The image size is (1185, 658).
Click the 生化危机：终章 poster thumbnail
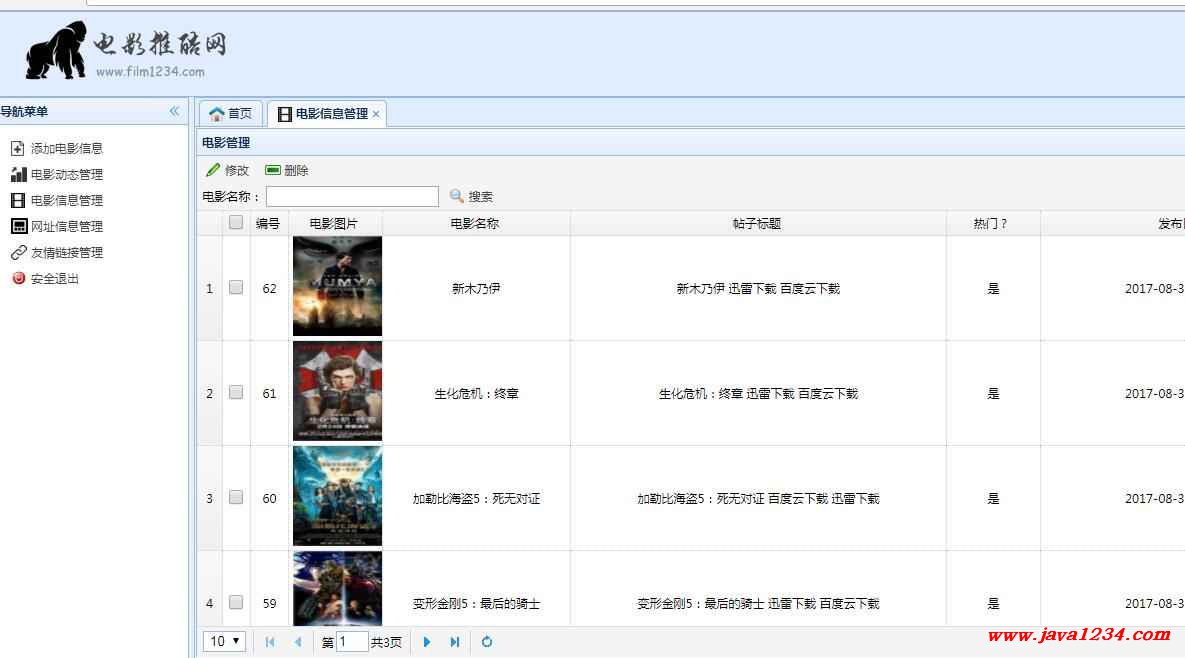[337, 391]
